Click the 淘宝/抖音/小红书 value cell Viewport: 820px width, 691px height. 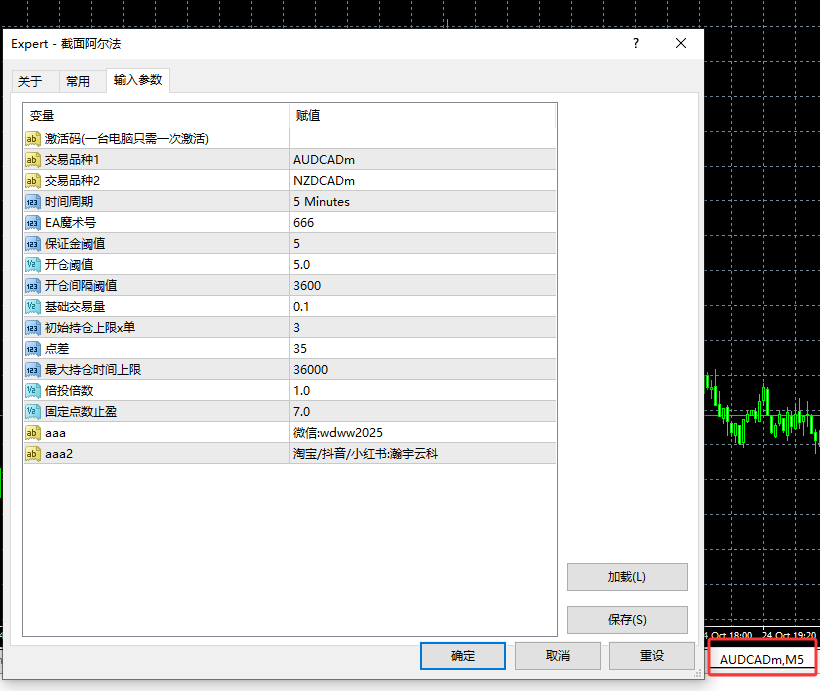[423, 454]
